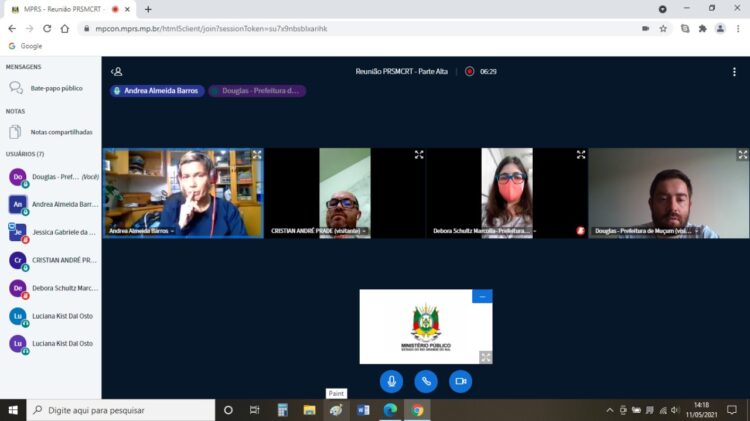This screenshot has height=421, width=750.
Task: Open the Windows Start menu
Action: [13, 410]
